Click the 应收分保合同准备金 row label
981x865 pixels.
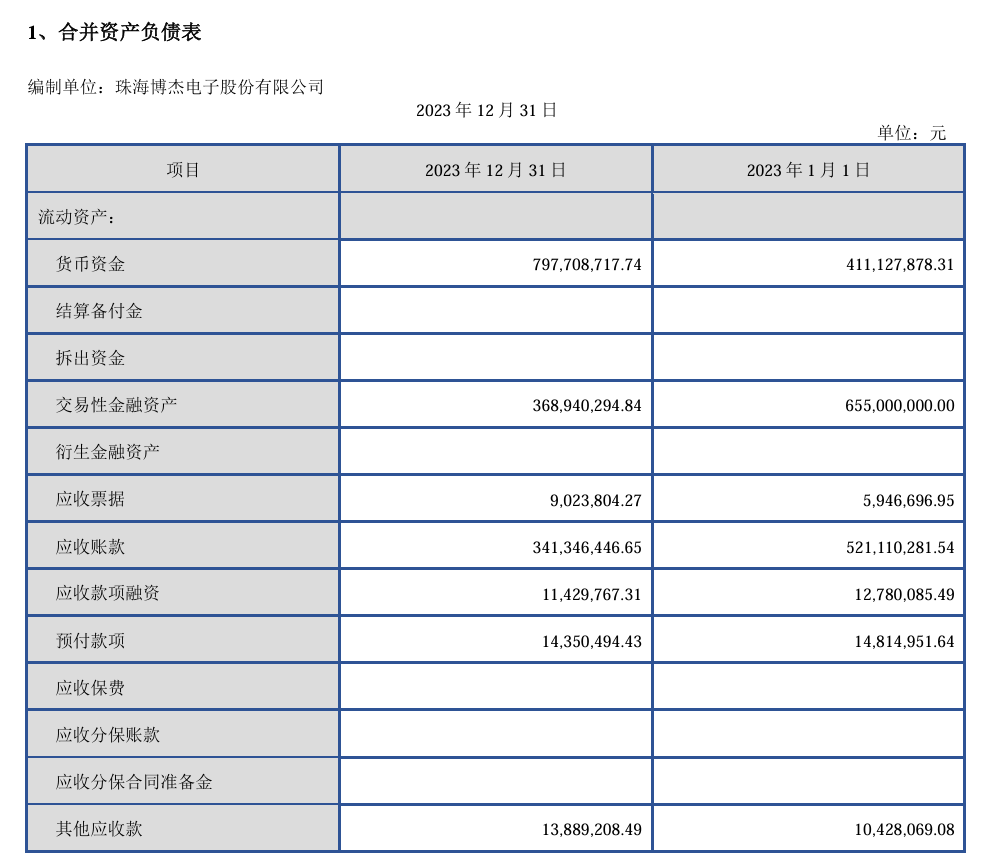(x=134, y=782)
